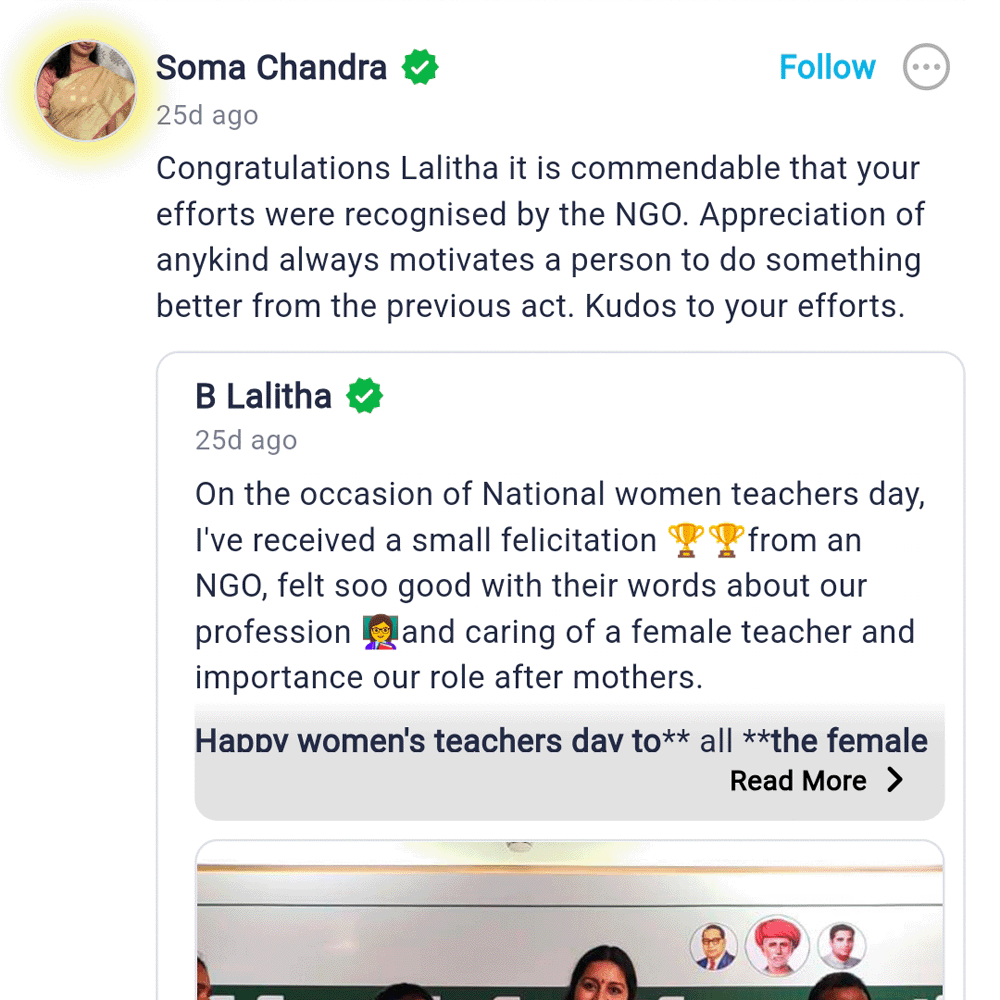Open the B Lalitha profile name
Image resolution: width=1000 pixels, height=1000 pixels.
click(263, 396)
